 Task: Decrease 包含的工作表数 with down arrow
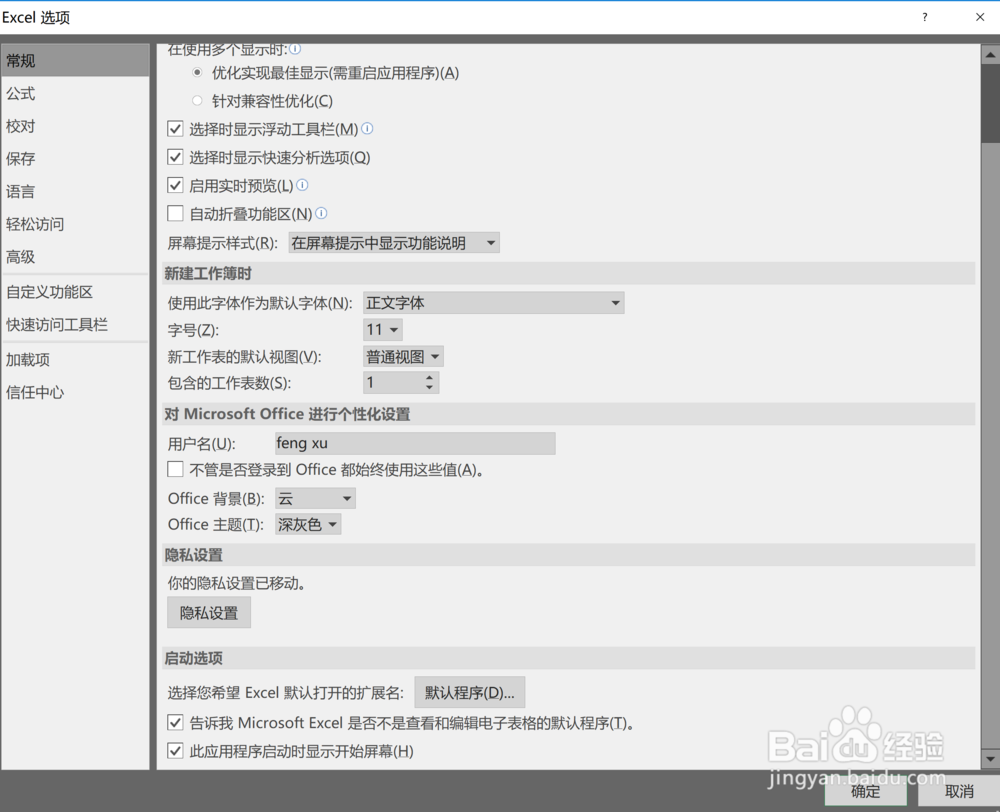429,387
